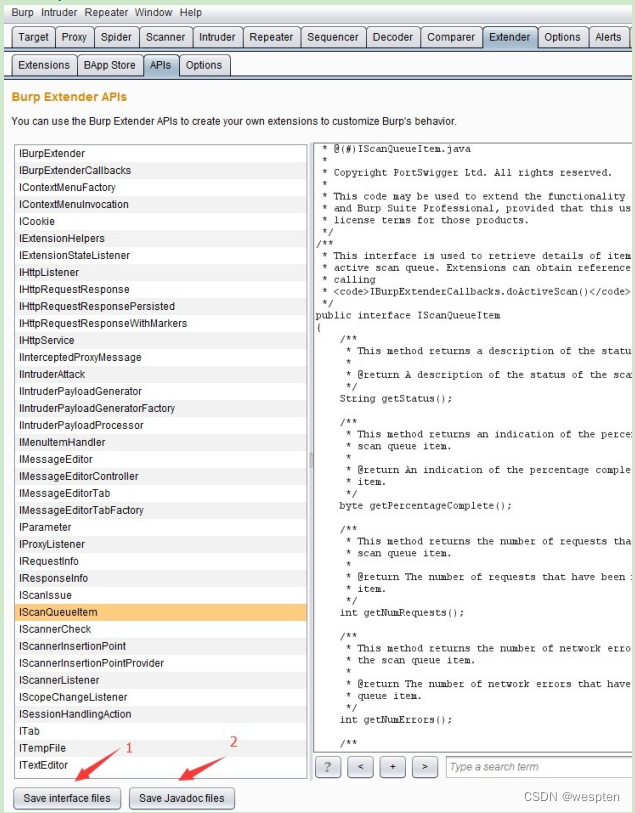Select IIntruderPayloadProcessor interface
Viewport: 635px width, 813px height.
[161, 426]
